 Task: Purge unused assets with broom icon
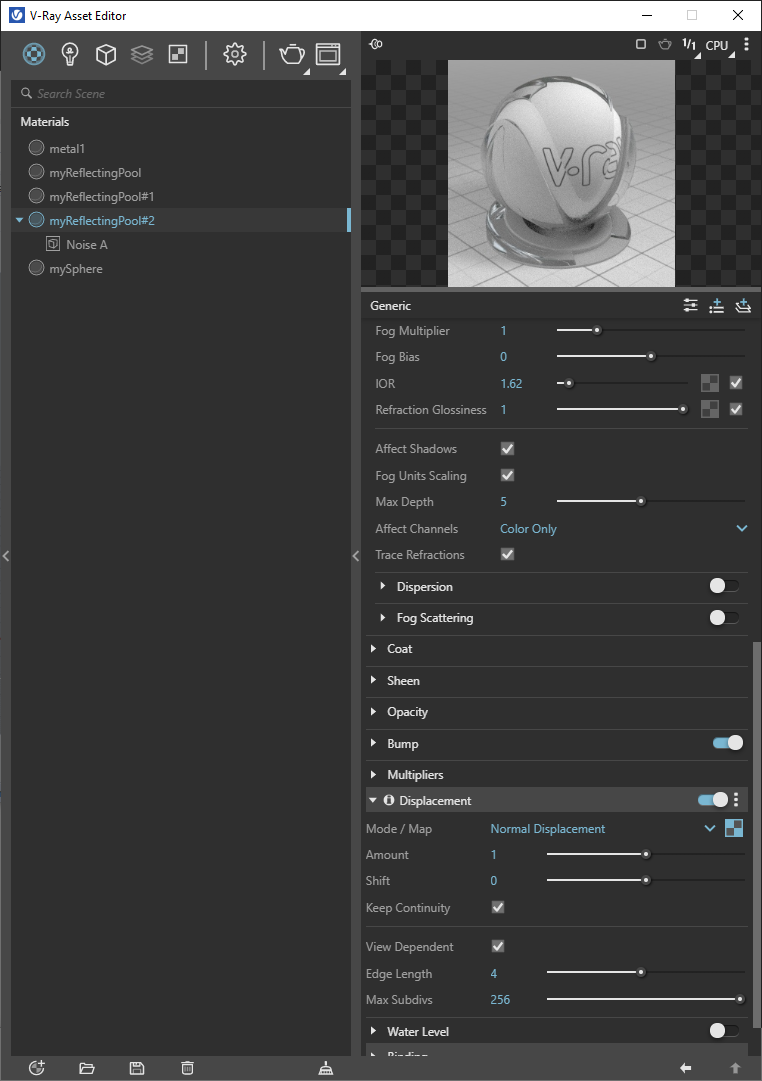pos(325,1068)
